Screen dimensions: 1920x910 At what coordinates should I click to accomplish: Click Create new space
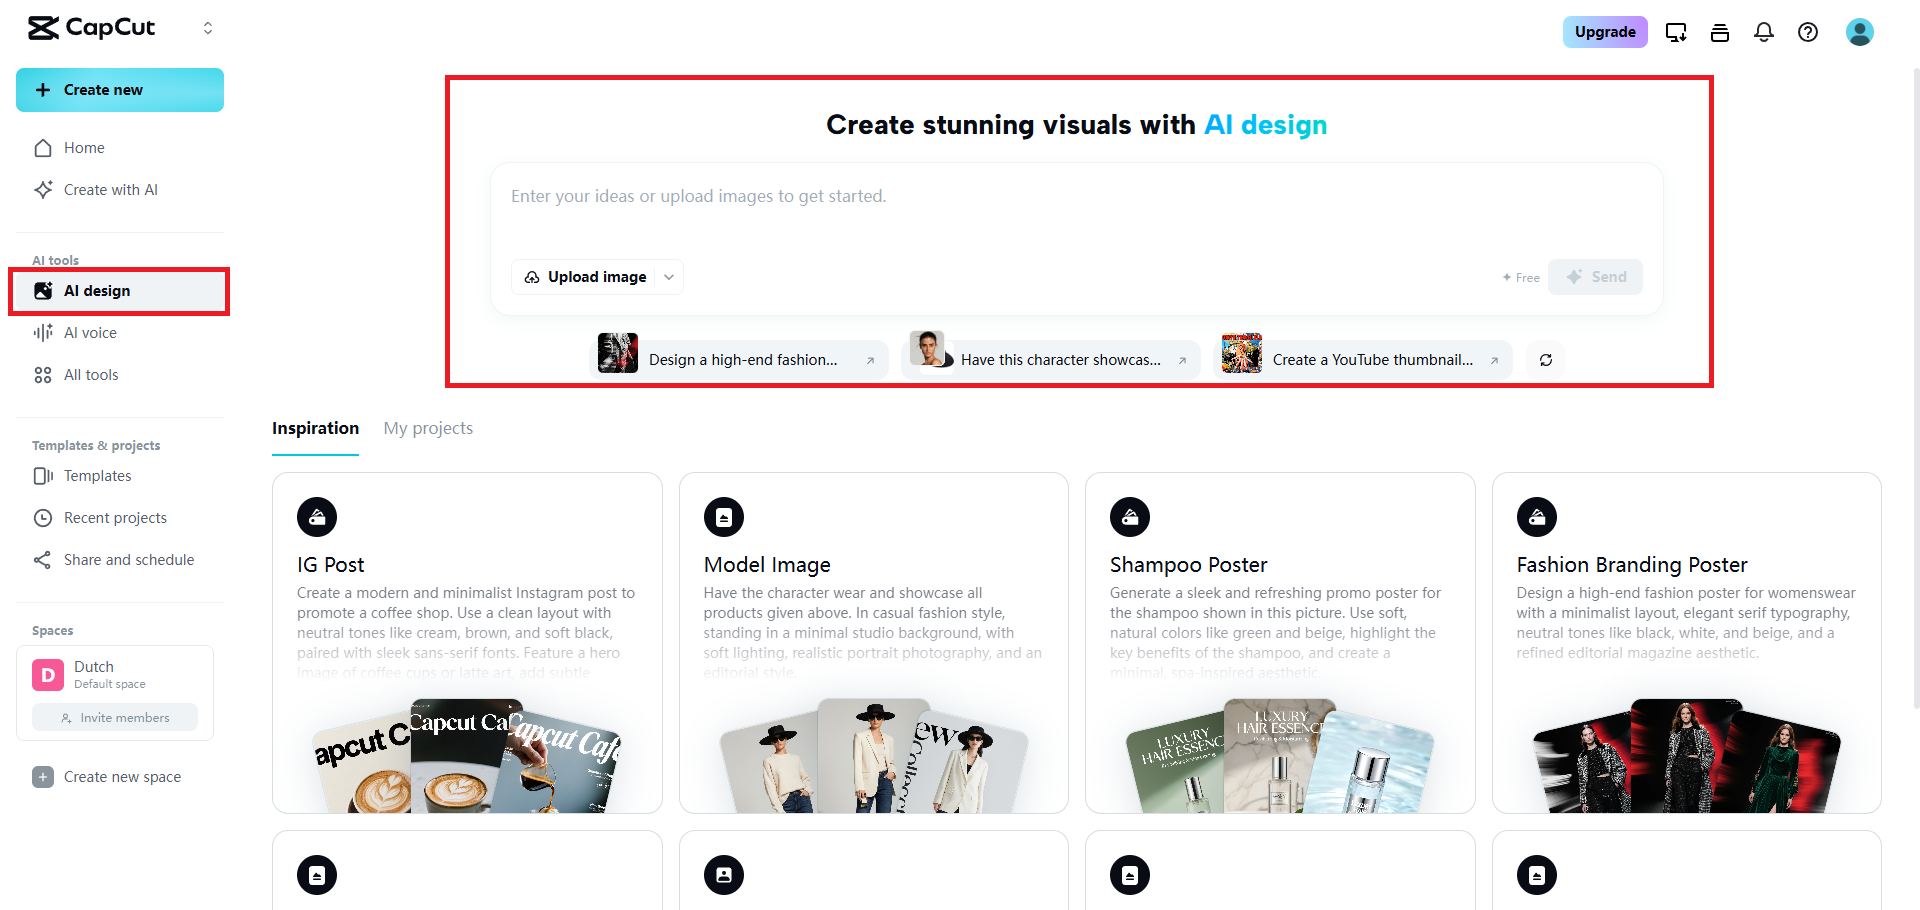pyautogui.click(x=121, y=776)
